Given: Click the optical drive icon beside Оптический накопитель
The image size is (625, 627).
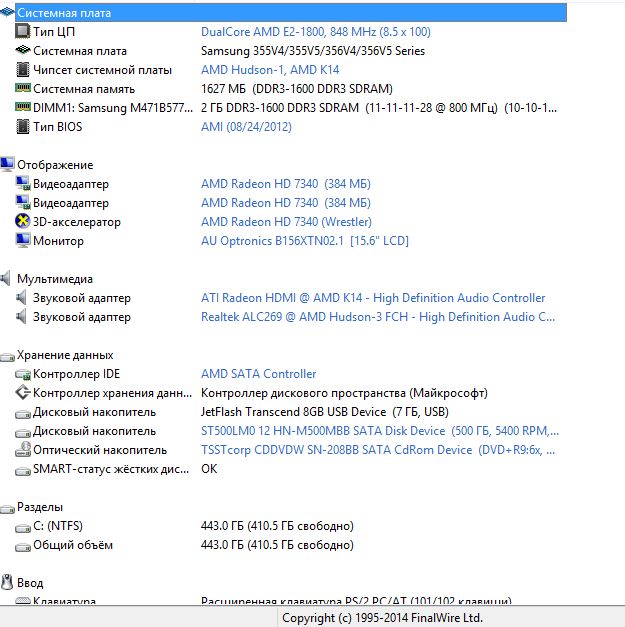Looking at the screenshot, I should [23, 449].
